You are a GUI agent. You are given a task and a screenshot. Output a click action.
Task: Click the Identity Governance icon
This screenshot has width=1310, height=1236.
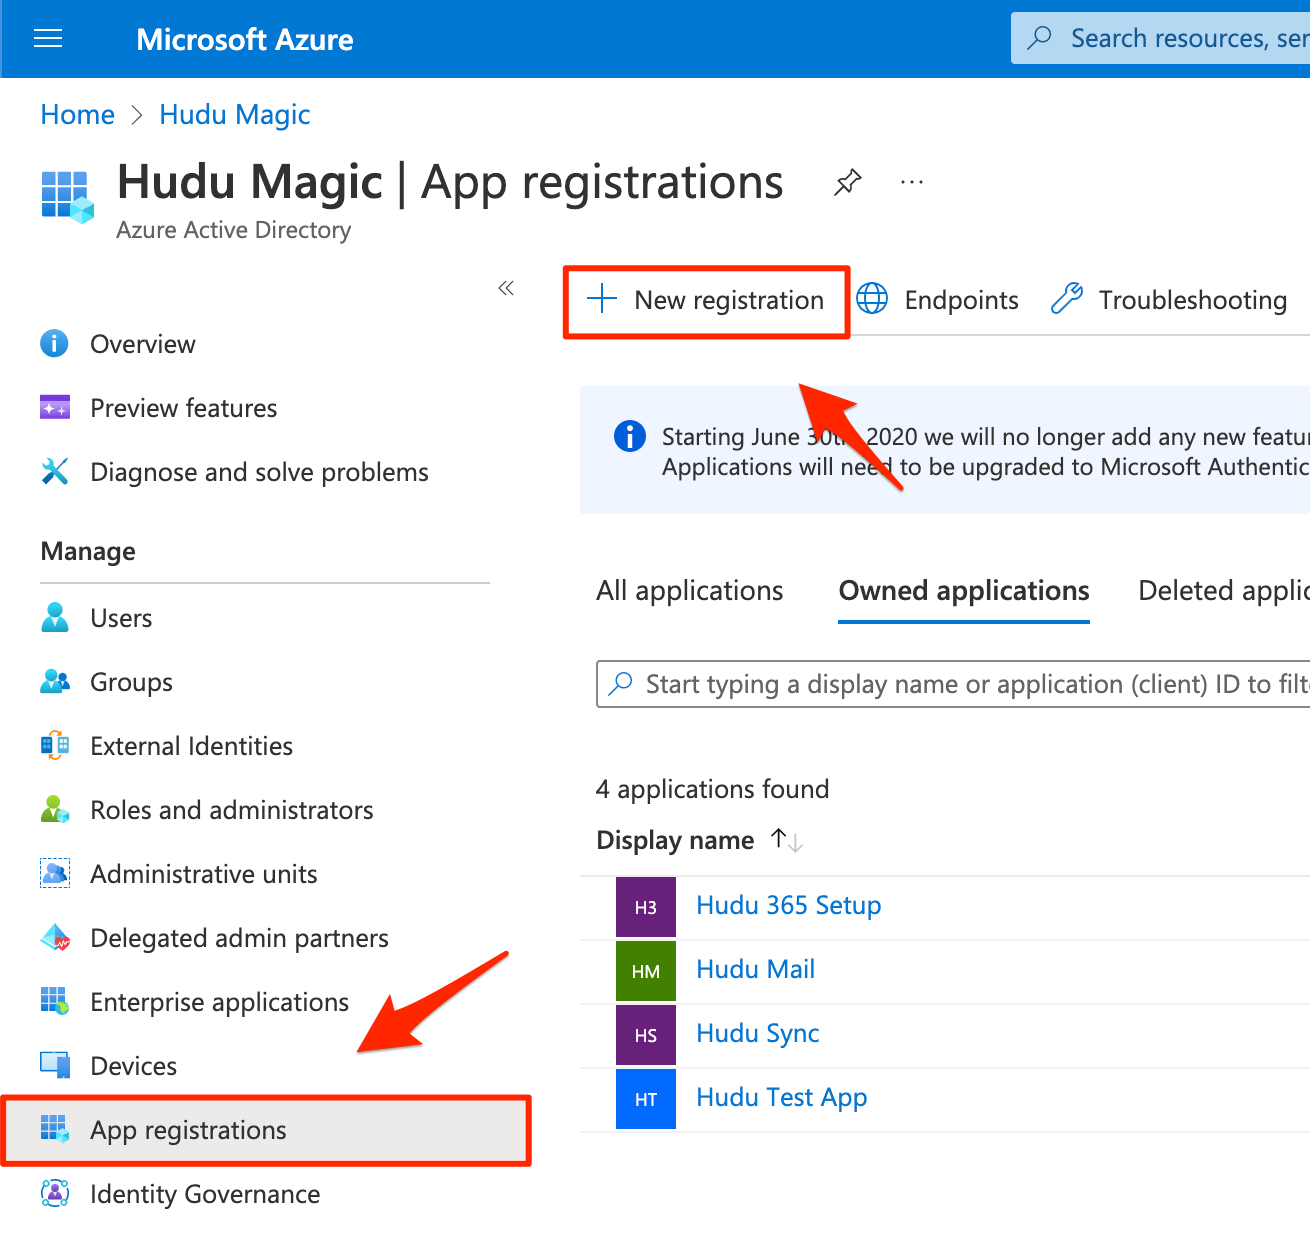(x=55, y=1194)
